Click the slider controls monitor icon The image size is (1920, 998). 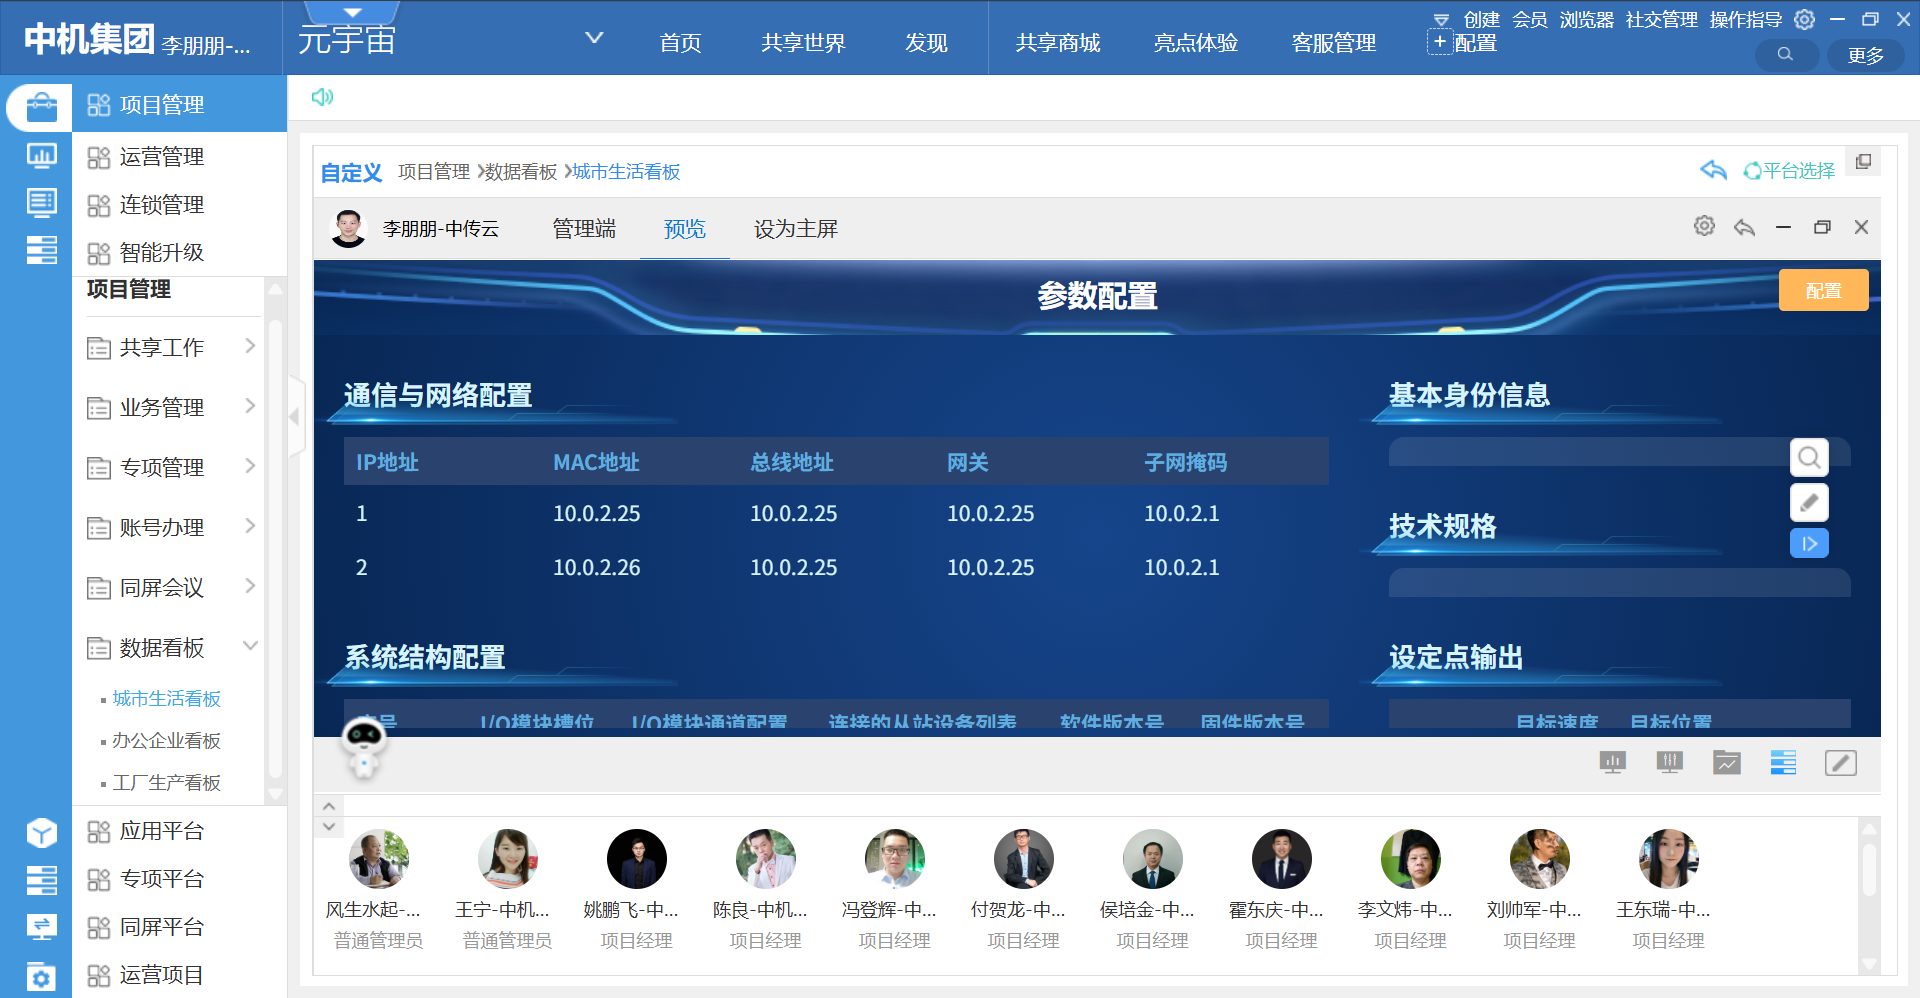pos(1669,763)
